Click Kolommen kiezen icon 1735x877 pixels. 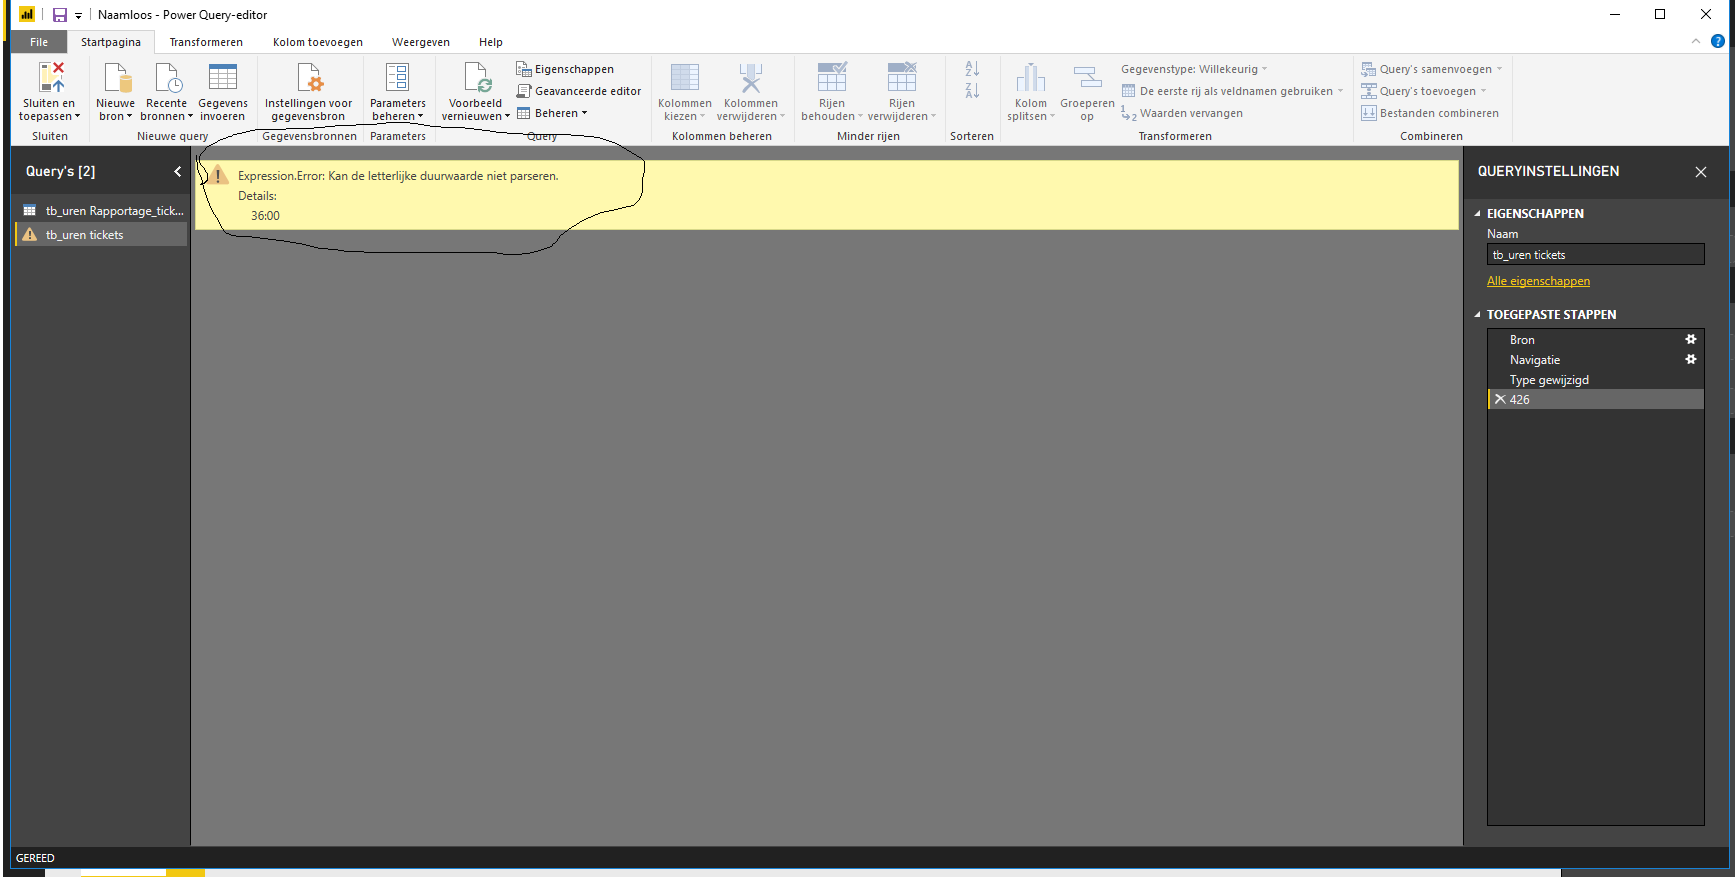[x=685, y=77]
